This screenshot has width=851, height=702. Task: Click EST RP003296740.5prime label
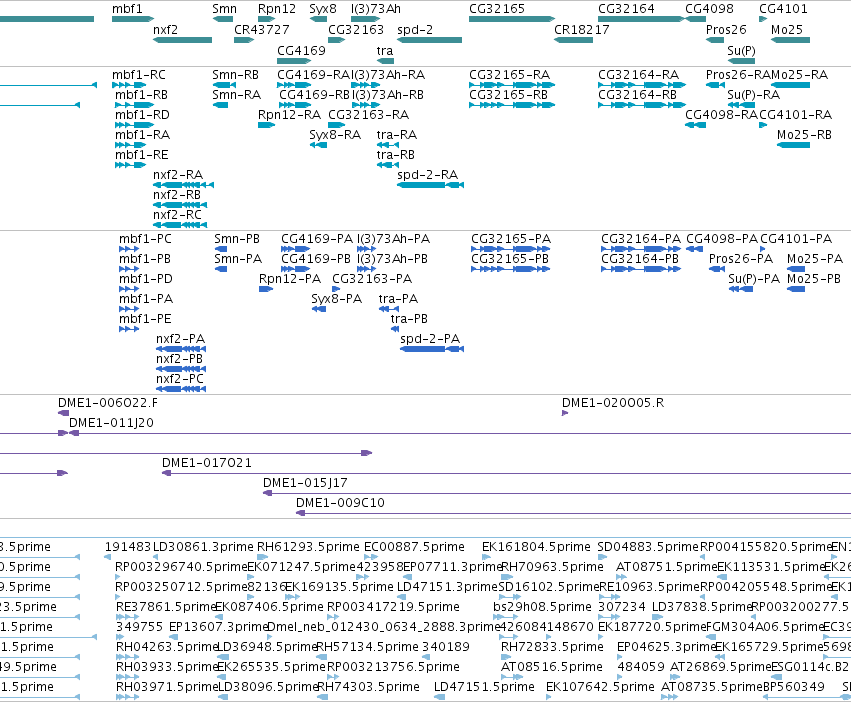181,567
